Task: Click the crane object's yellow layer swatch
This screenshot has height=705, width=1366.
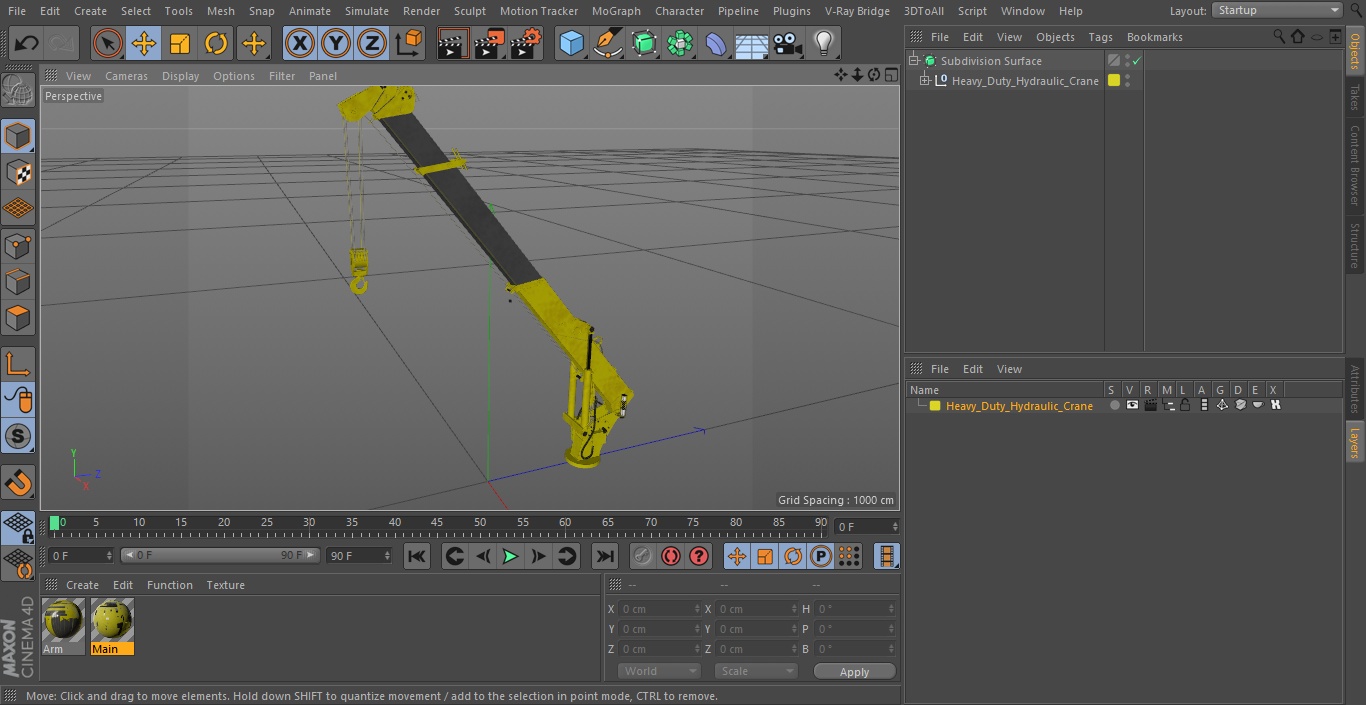Action: 1114,81
